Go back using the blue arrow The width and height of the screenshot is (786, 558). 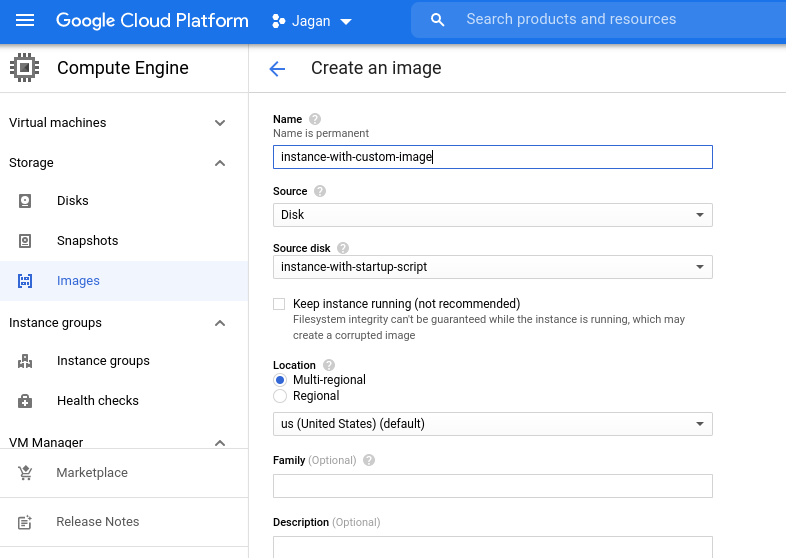coord(277,68)
